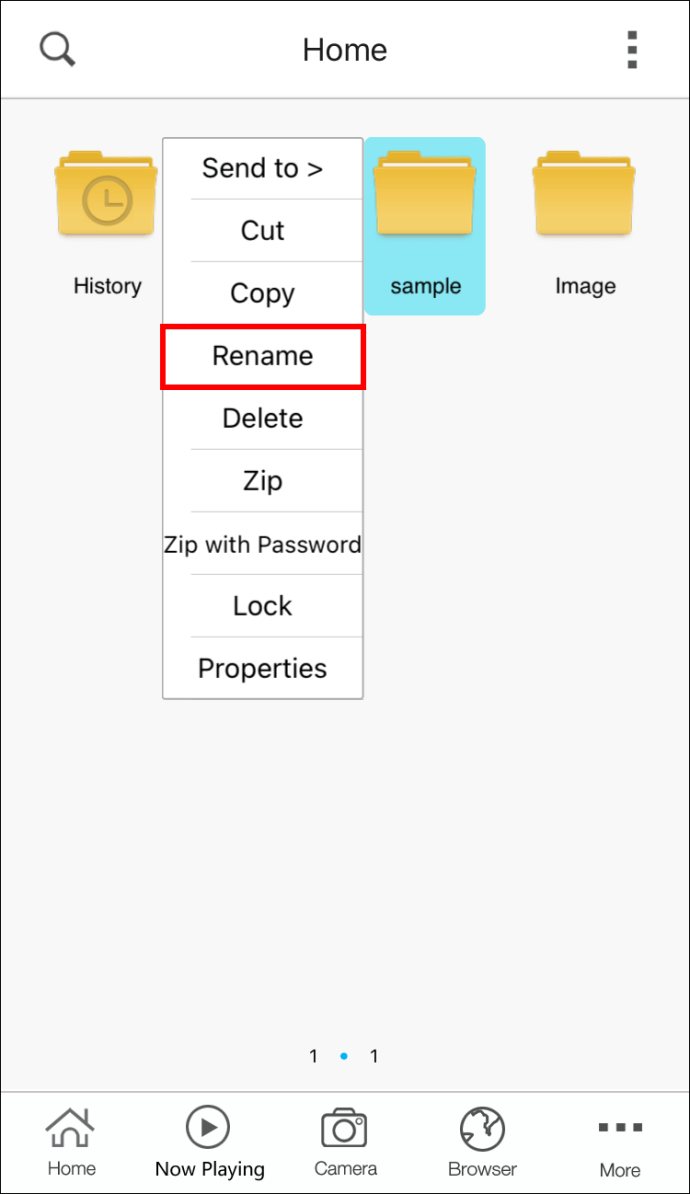The height and width of the screenshot is (1194, 690).
Task: Select Lock in the context menu
Action: pos(262,606)
